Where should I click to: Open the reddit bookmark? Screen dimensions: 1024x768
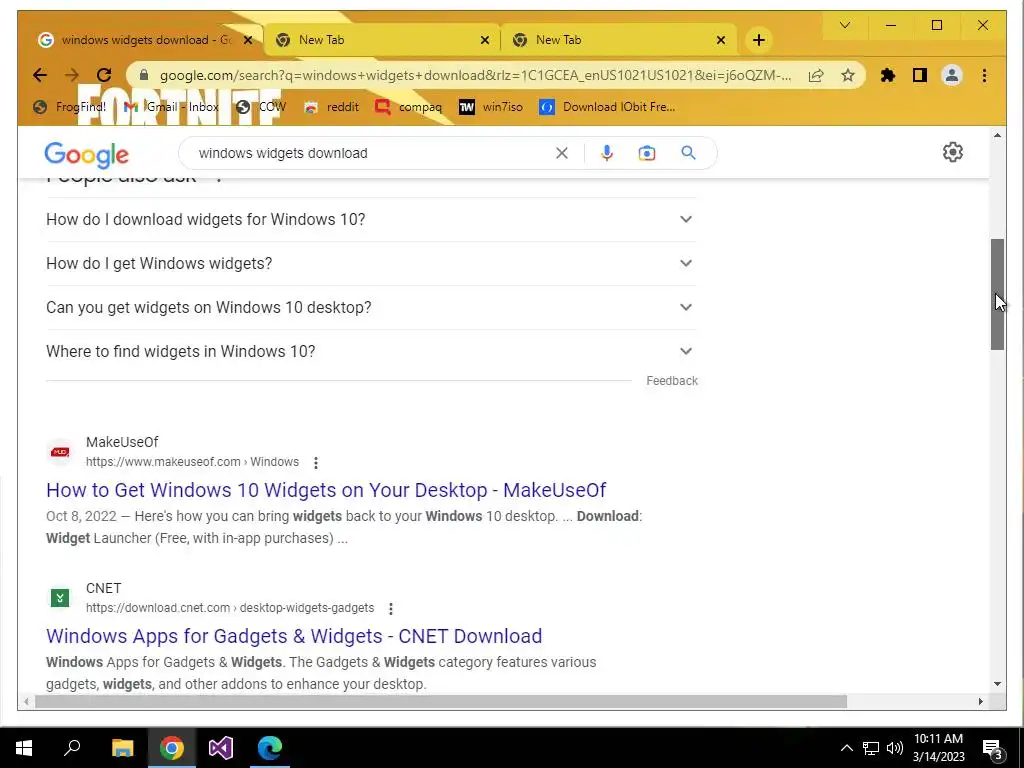(x=332, y=106)
